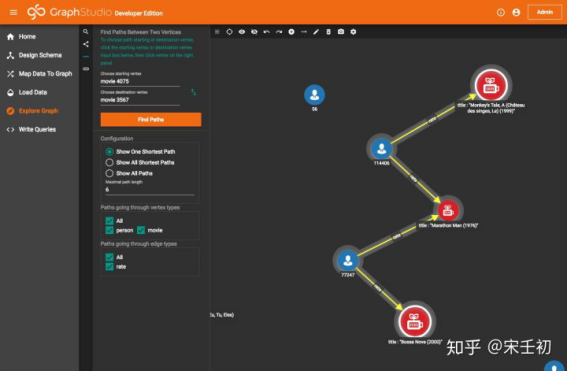Click rate edge from 114406 to Marathon Man

(414, 178)
